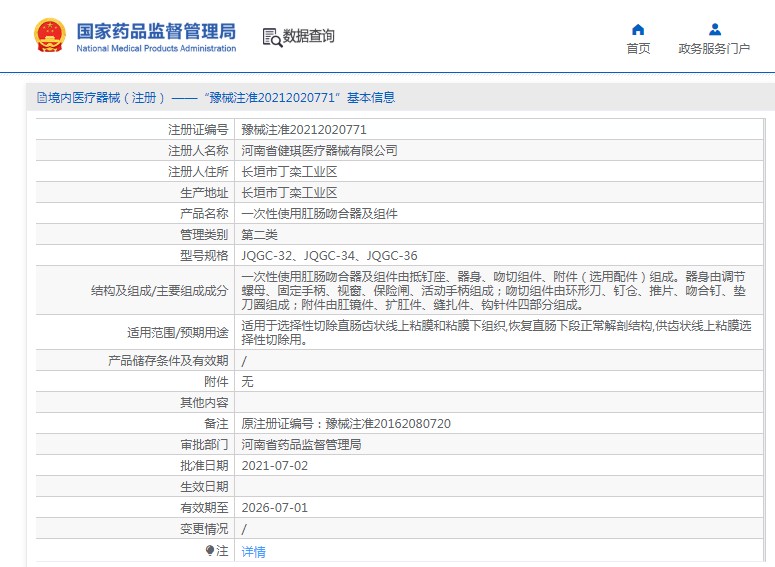Click the 结构及组成 description text

pyautogui.click(x=493, y=290)
